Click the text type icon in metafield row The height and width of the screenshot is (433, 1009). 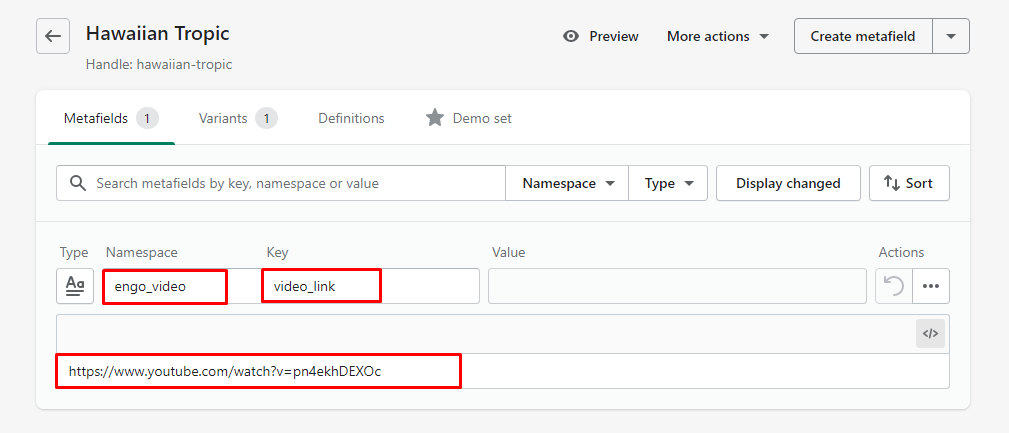click(75, 286)
